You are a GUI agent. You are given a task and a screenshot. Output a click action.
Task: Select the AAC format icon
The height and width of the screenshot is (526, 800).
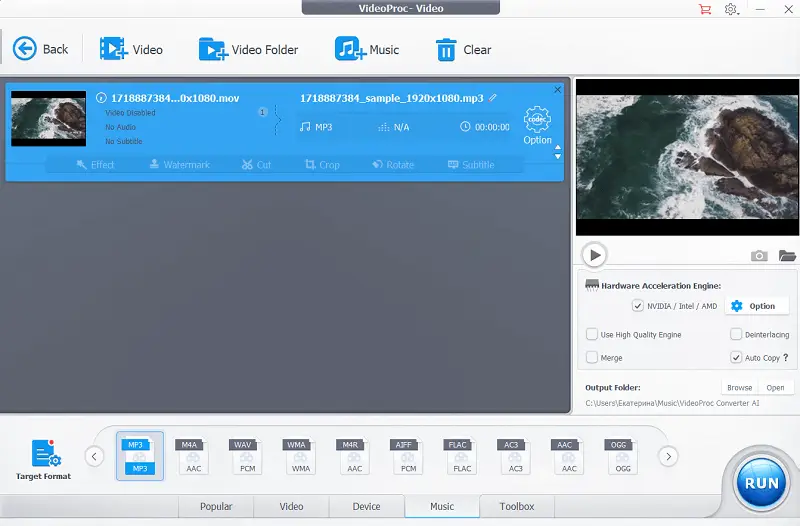coord(569,456)
